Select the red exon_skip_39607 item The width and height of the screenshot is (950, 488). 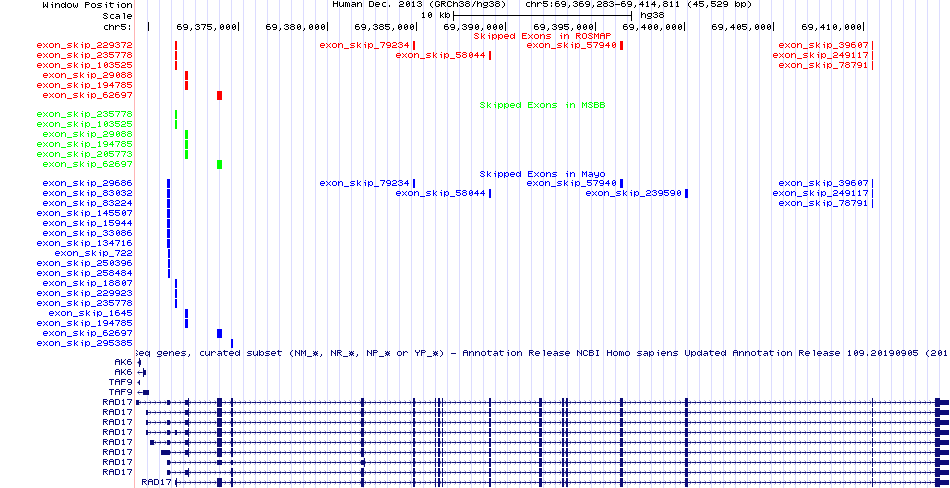coord(824,45)
